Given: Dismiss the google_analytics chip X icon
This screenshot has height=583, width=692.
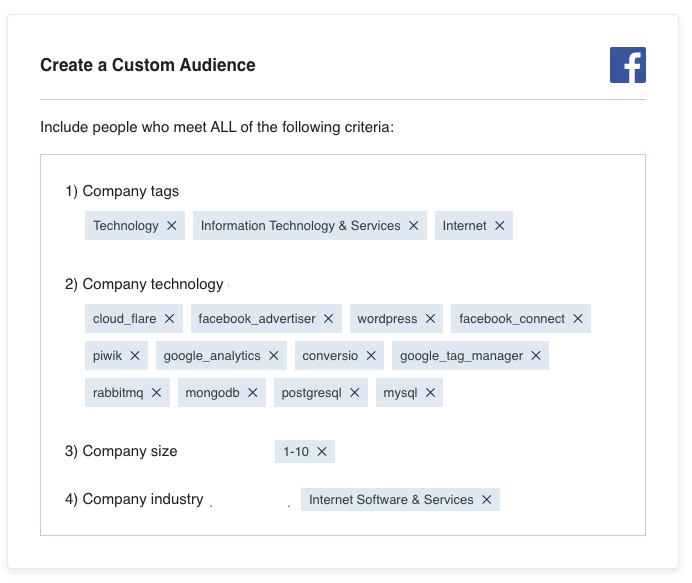Looking at the screenshot, I should 274,356.
